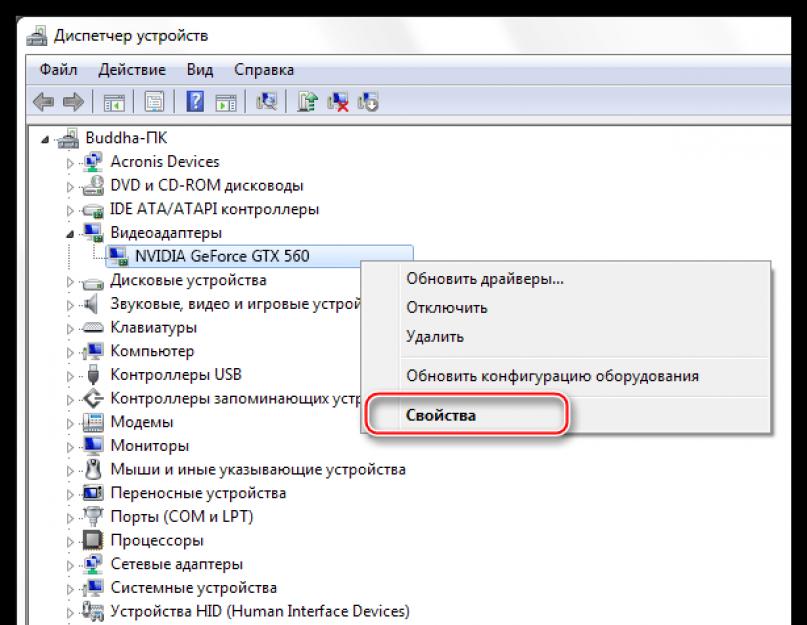Open the Справка menu
This screenshot has width=807, height=625.
(x=264, y=70)
